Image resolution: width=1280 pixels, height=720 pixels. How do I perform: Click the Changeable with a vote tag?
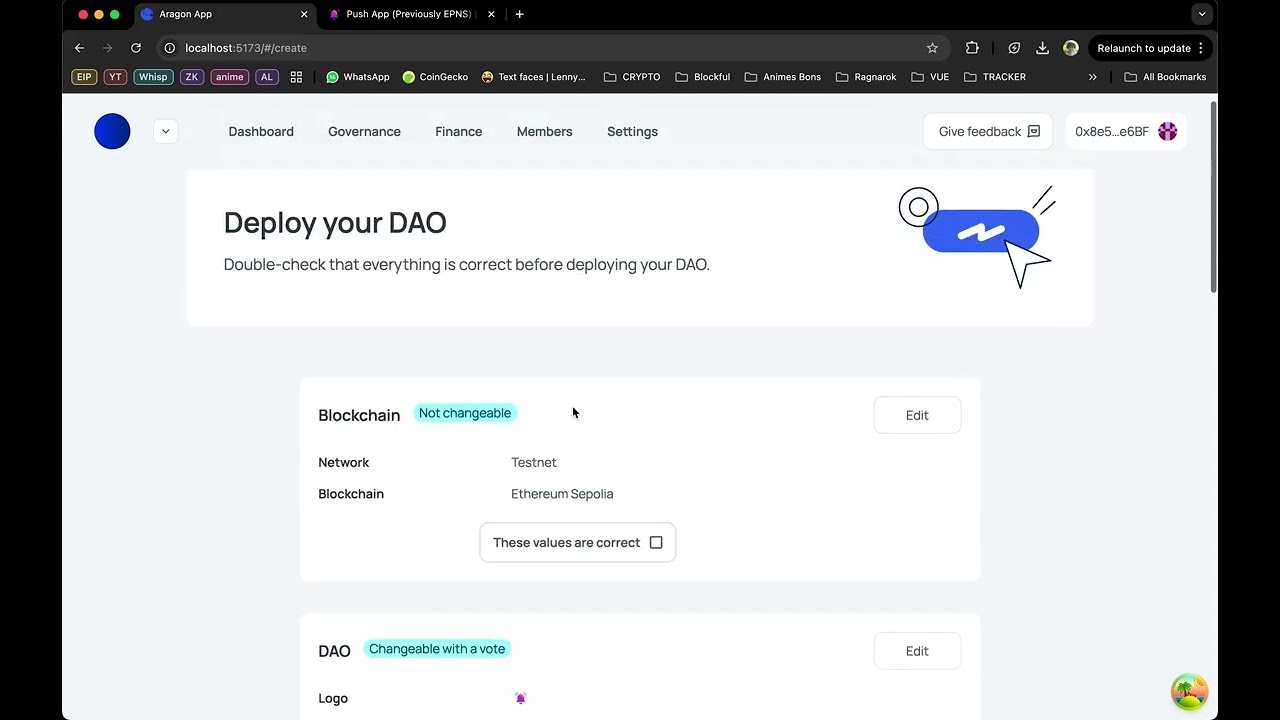pos(437,649)
